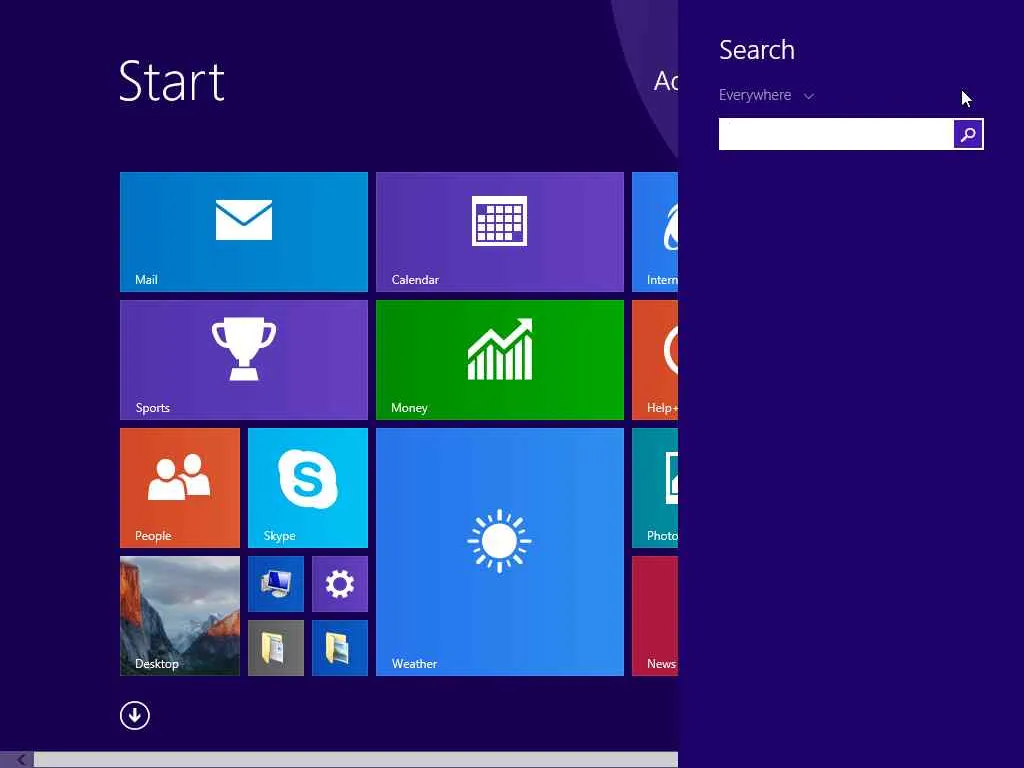Click the search magnifier button
Screen dimensions: 1024x768
968,134
